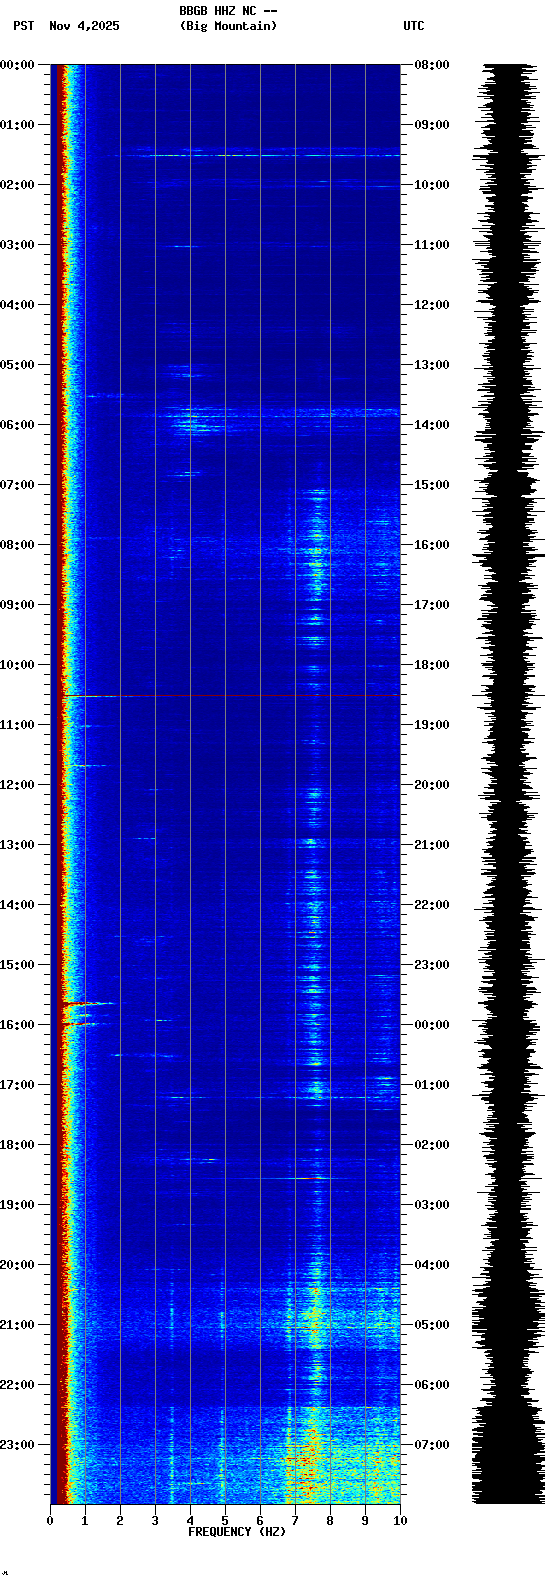Click the 'UTC' timezone label
Image resolution: width=552 pixels, height=1584 pixels.
pyautogui.click(x=414, y=26)
